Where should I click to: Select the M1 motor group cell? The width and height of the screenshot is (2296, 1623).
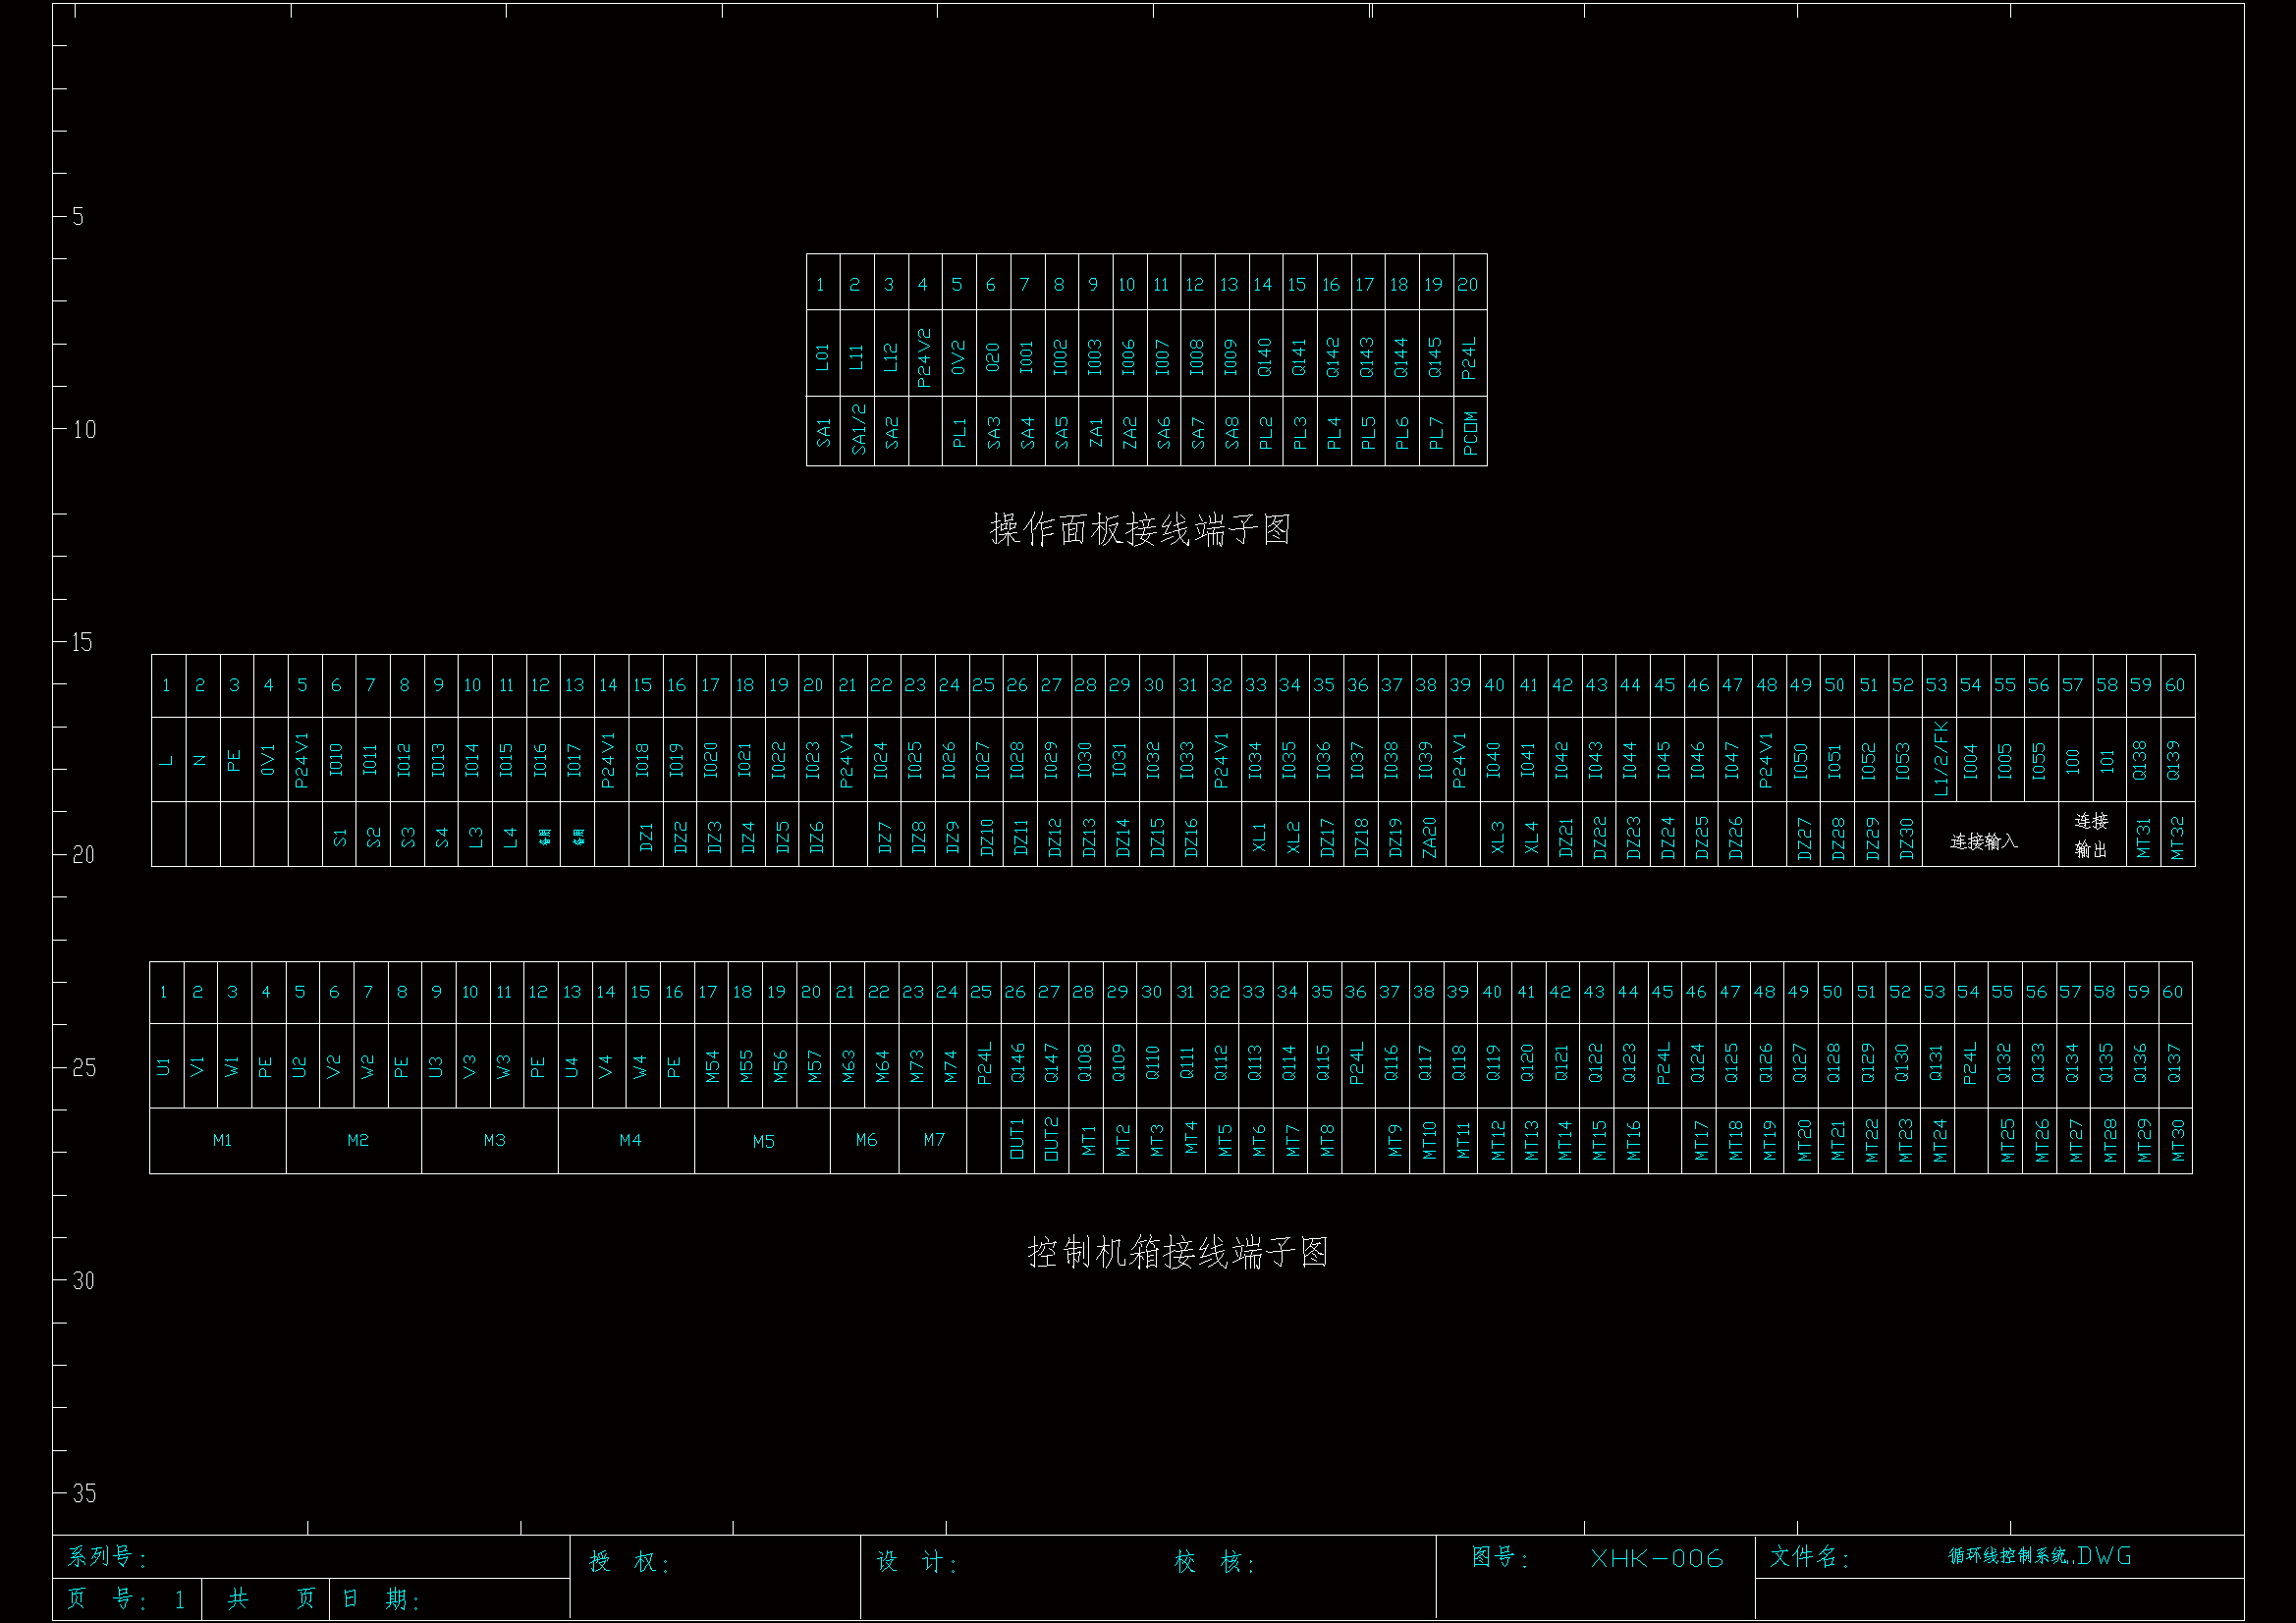[222, 1140]
